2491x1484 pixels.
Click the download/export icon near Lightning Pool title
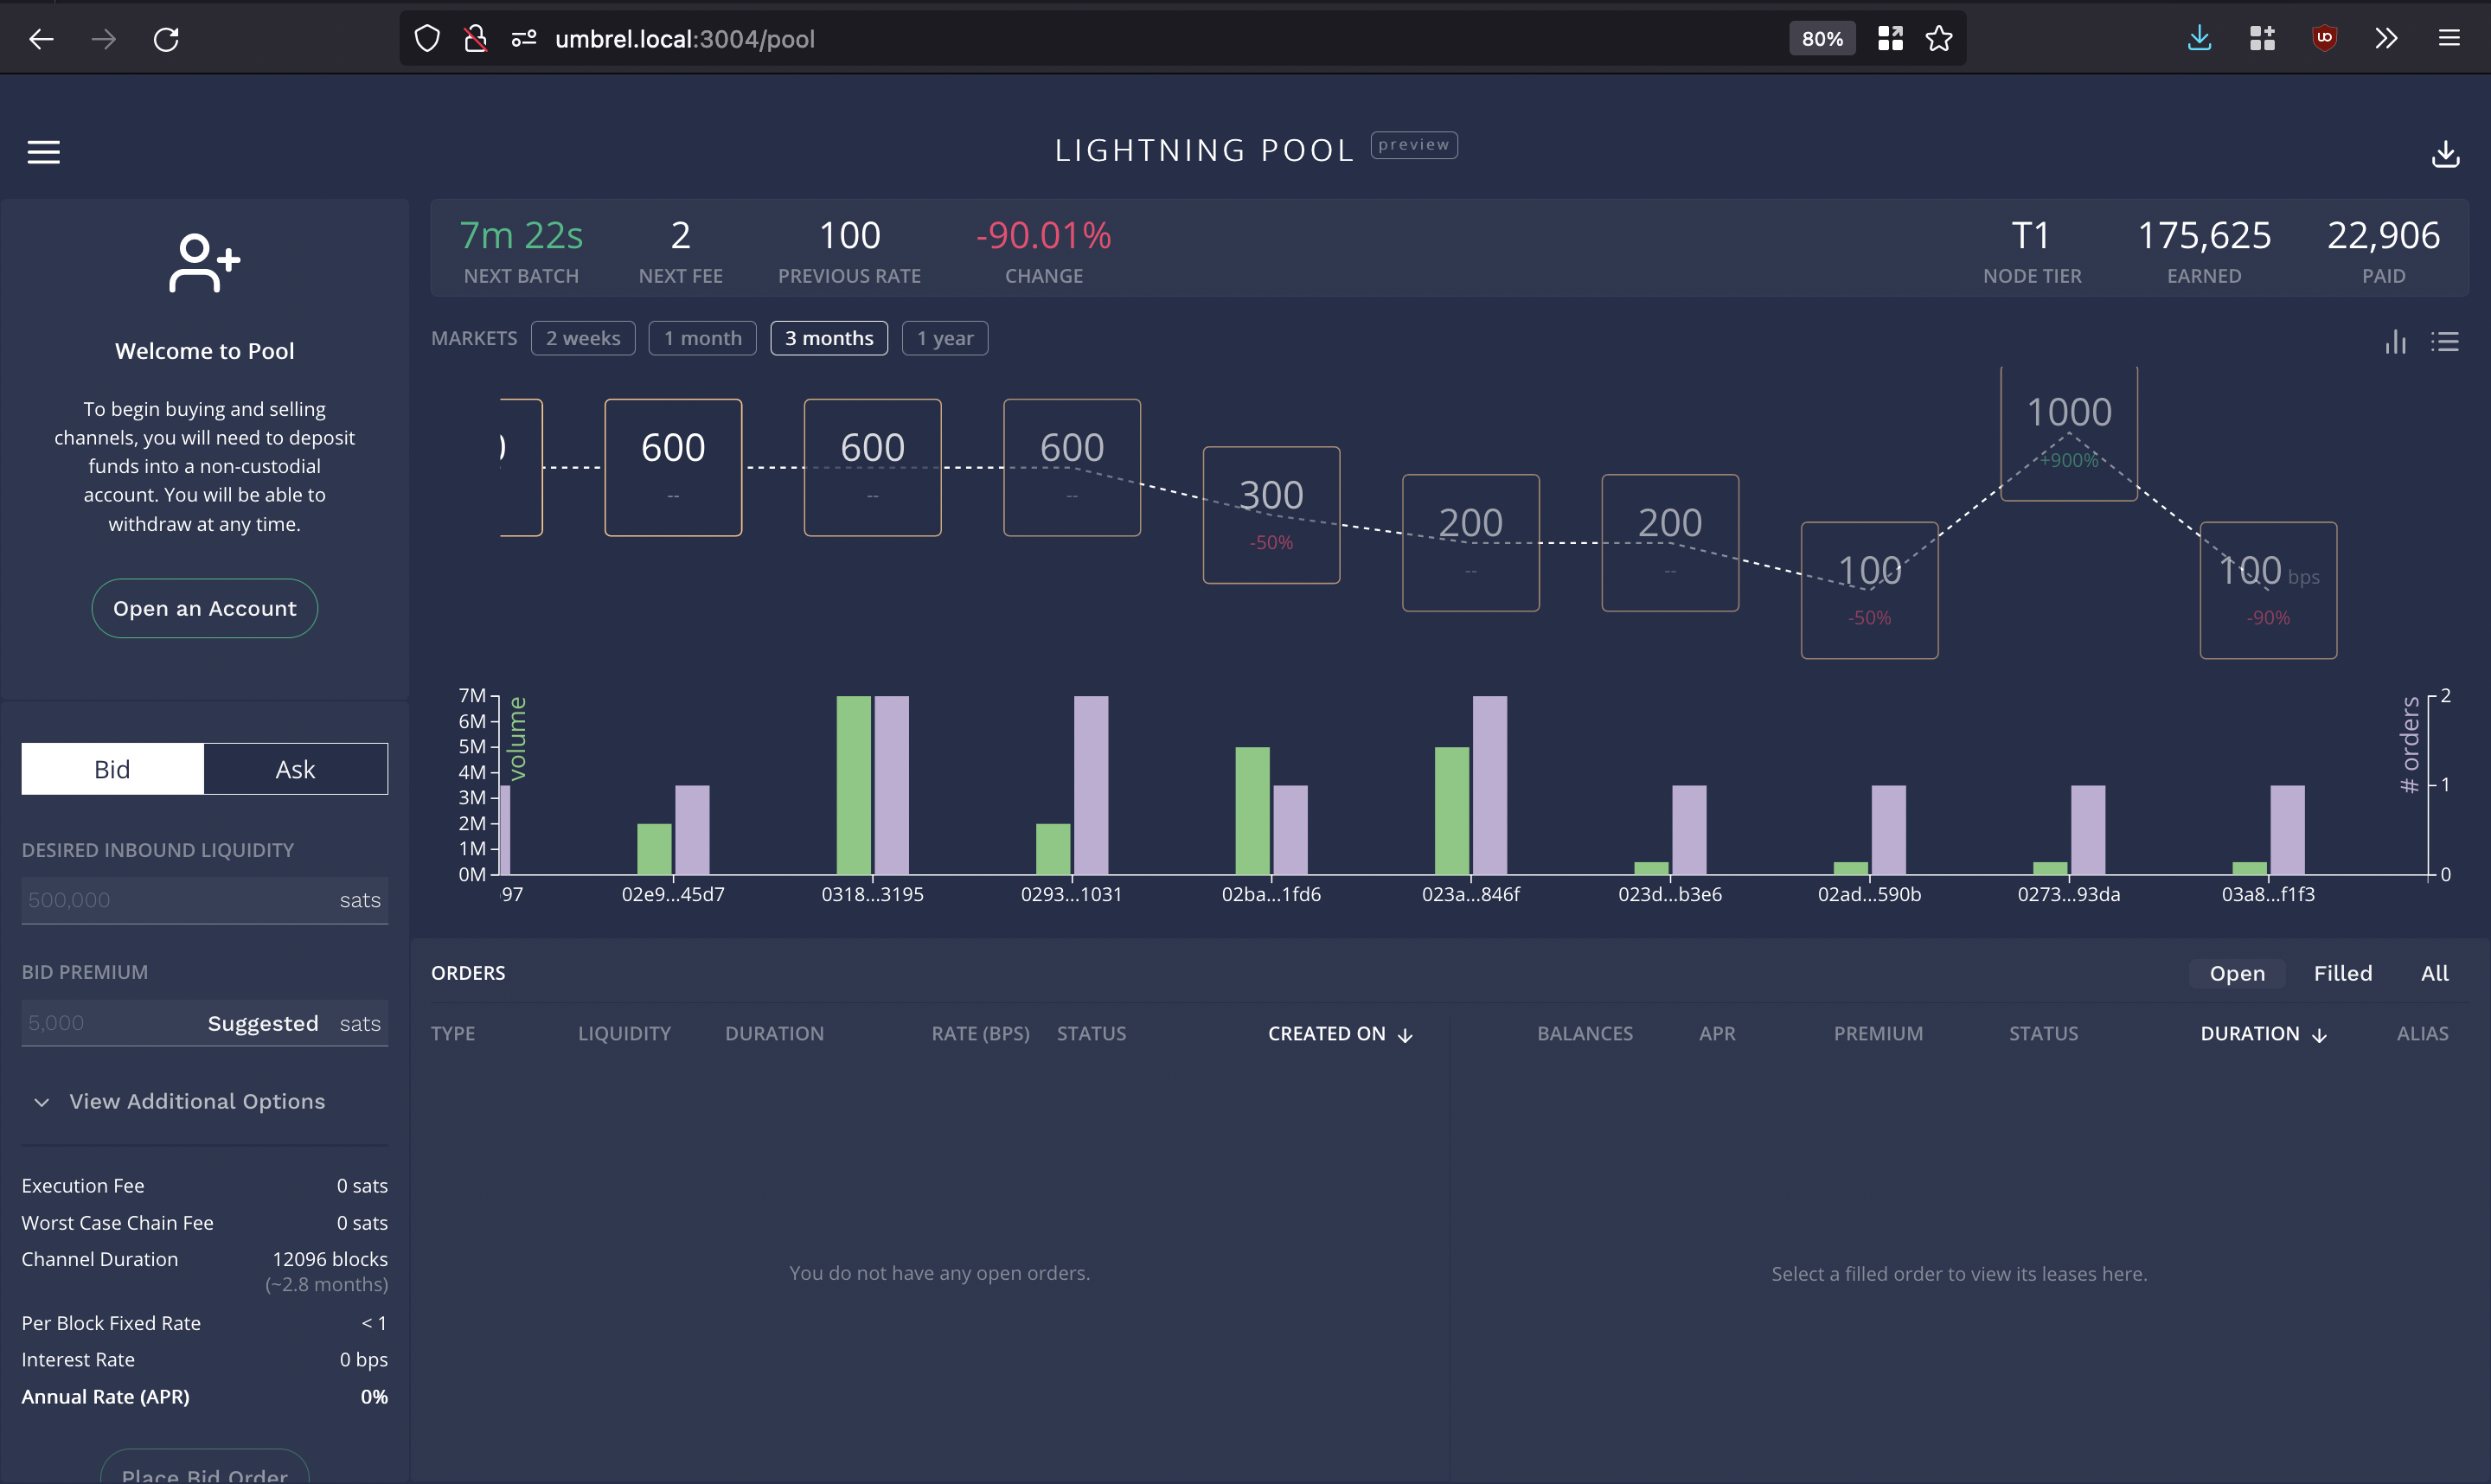2446,153
